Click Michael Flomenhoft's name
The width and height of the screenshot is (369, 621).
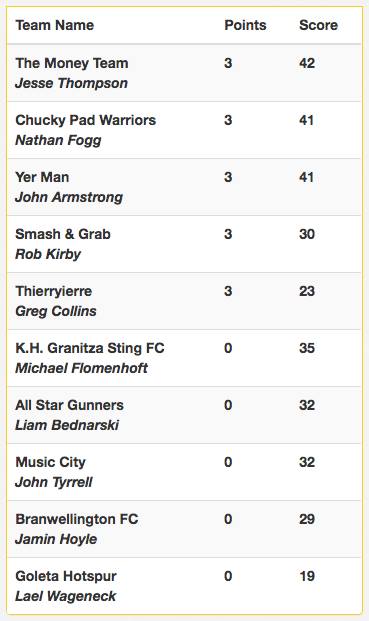(x=82, y=368)
